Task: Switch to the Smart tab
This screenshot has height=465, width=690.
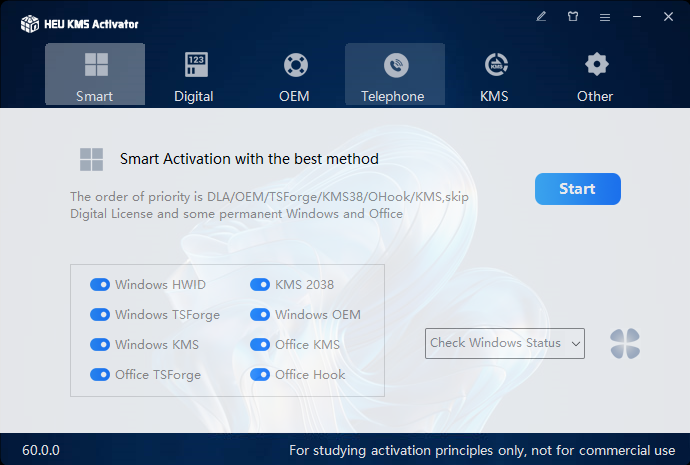Action: 95,74
